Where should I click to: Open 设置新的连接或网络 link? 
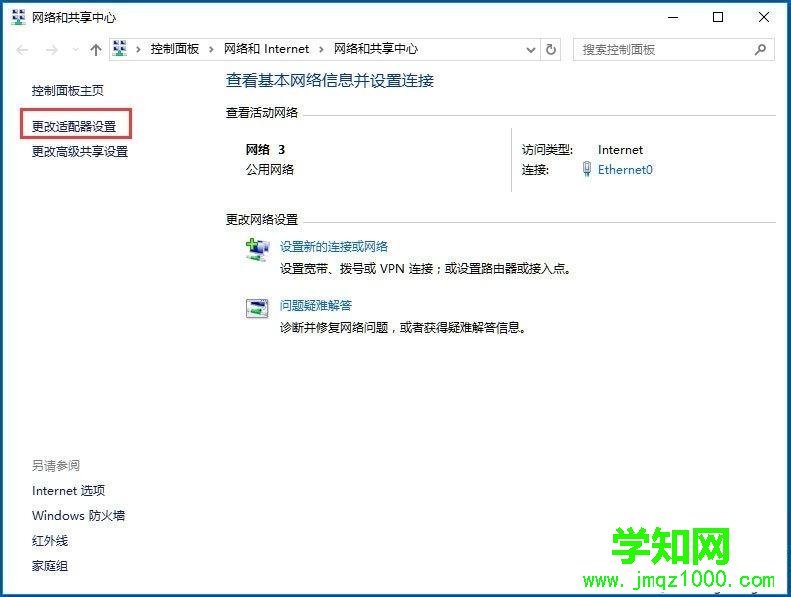[x=333, y=246]
